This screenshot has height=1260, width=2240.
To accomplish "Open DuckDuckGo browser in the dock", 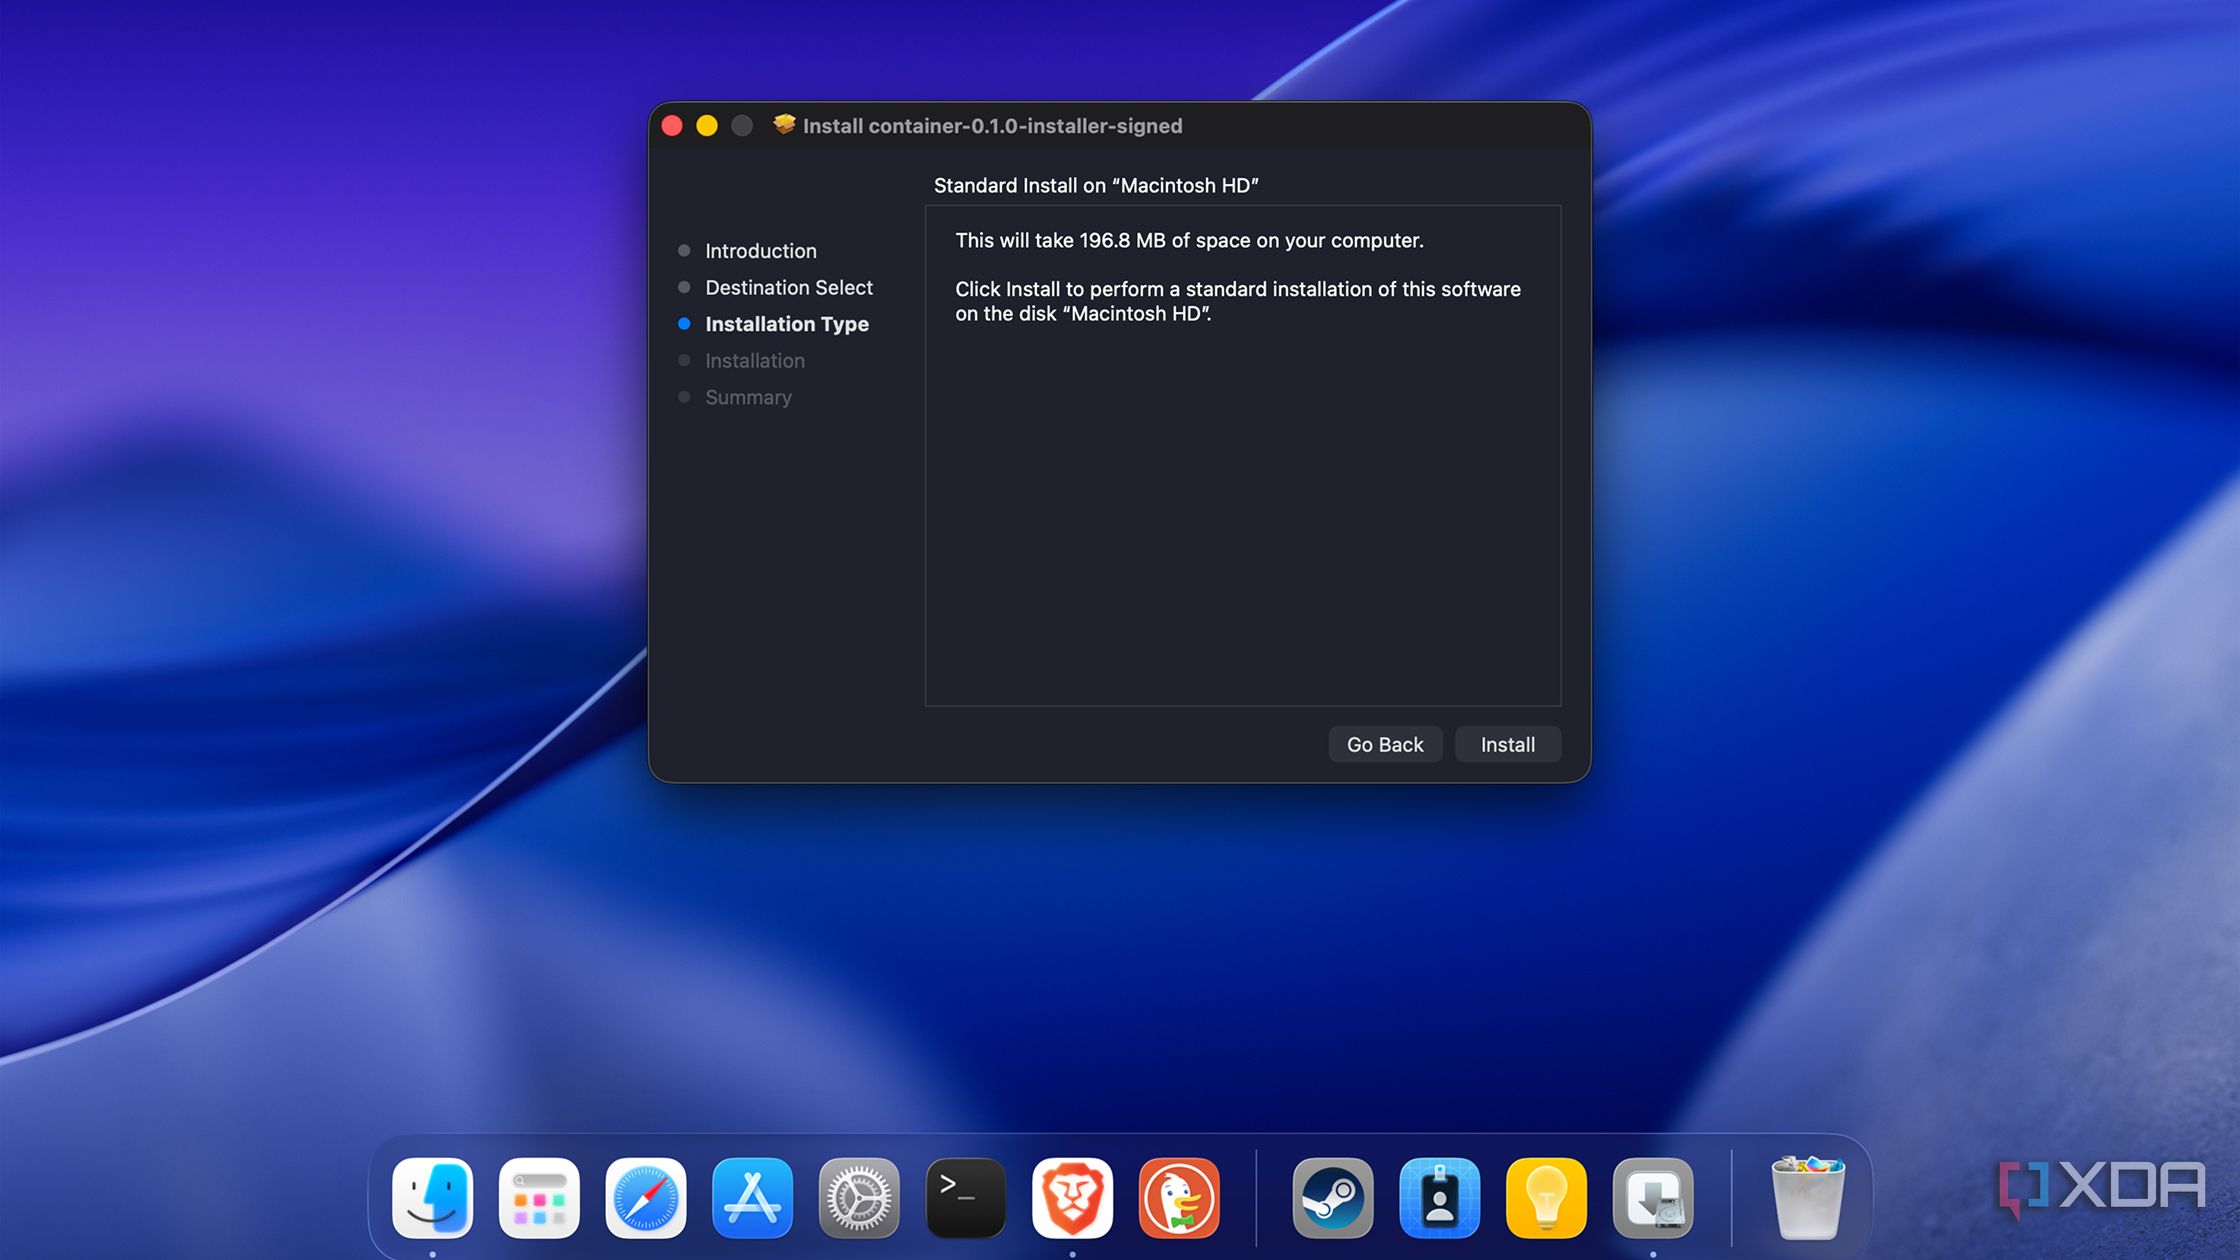I will coord(1179,1198).
